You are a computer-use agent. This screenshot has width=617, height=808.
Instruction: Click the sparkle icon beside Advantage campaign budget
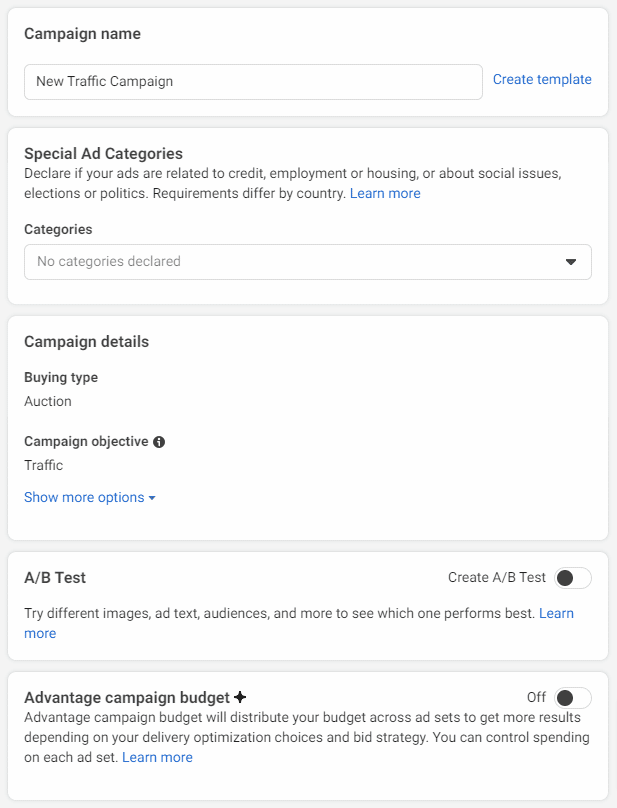240,697
